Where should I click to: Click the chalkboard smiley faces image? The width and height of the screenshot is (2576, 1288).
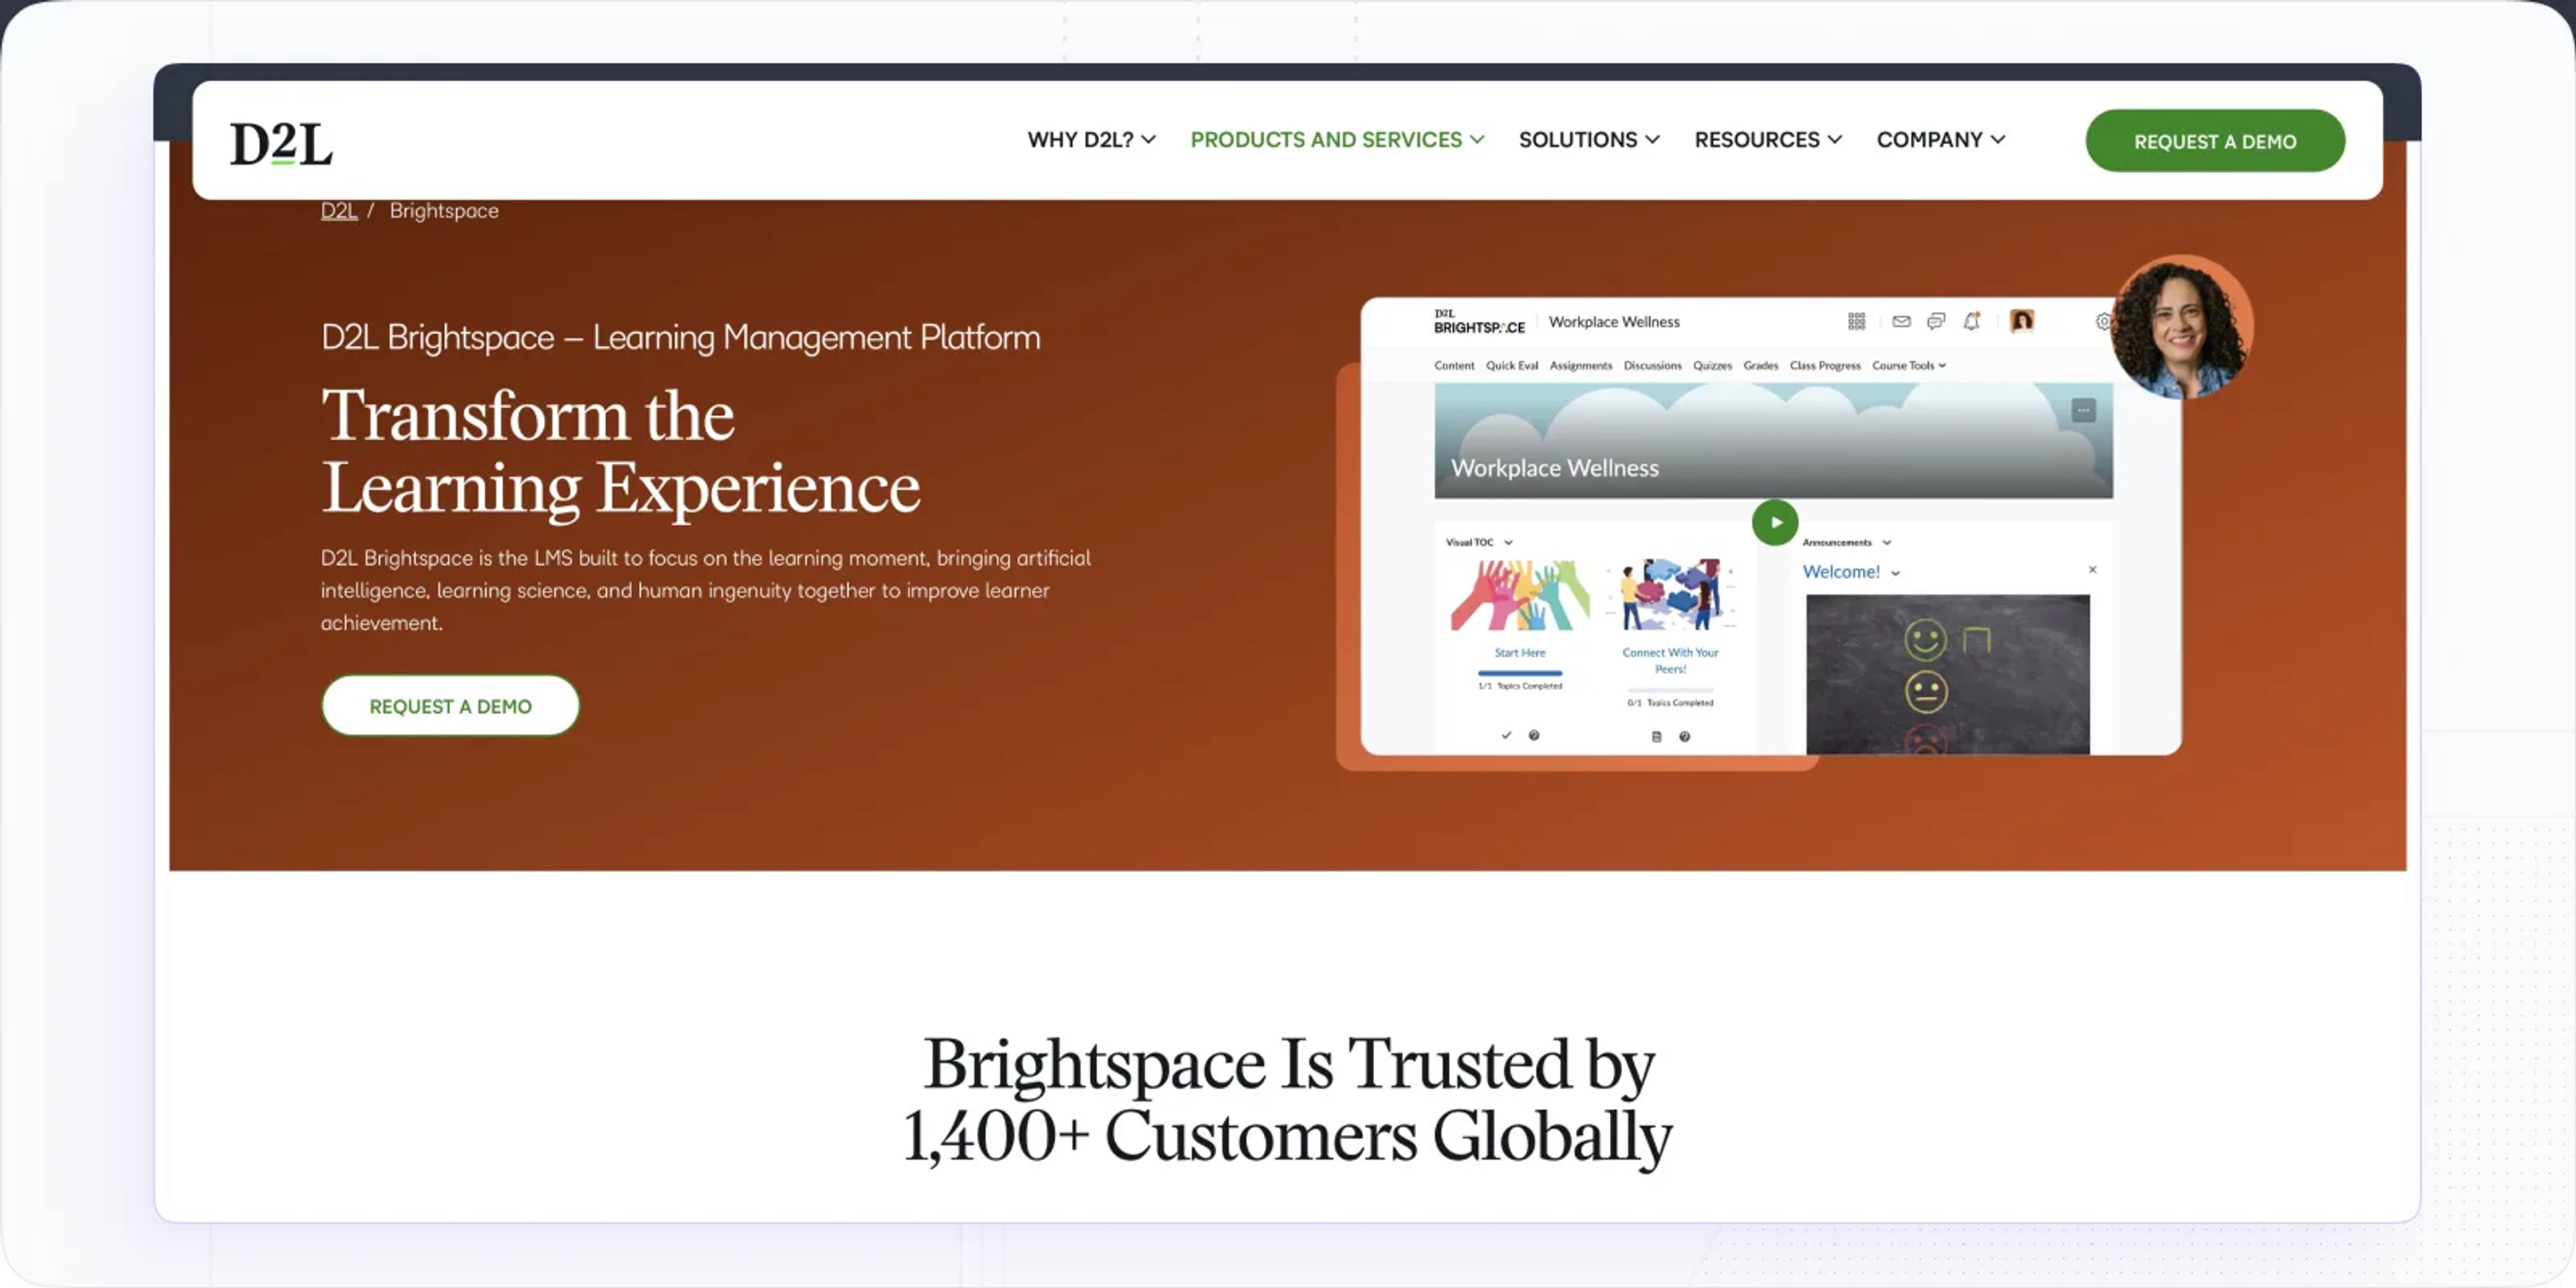tap(1947, 674)
